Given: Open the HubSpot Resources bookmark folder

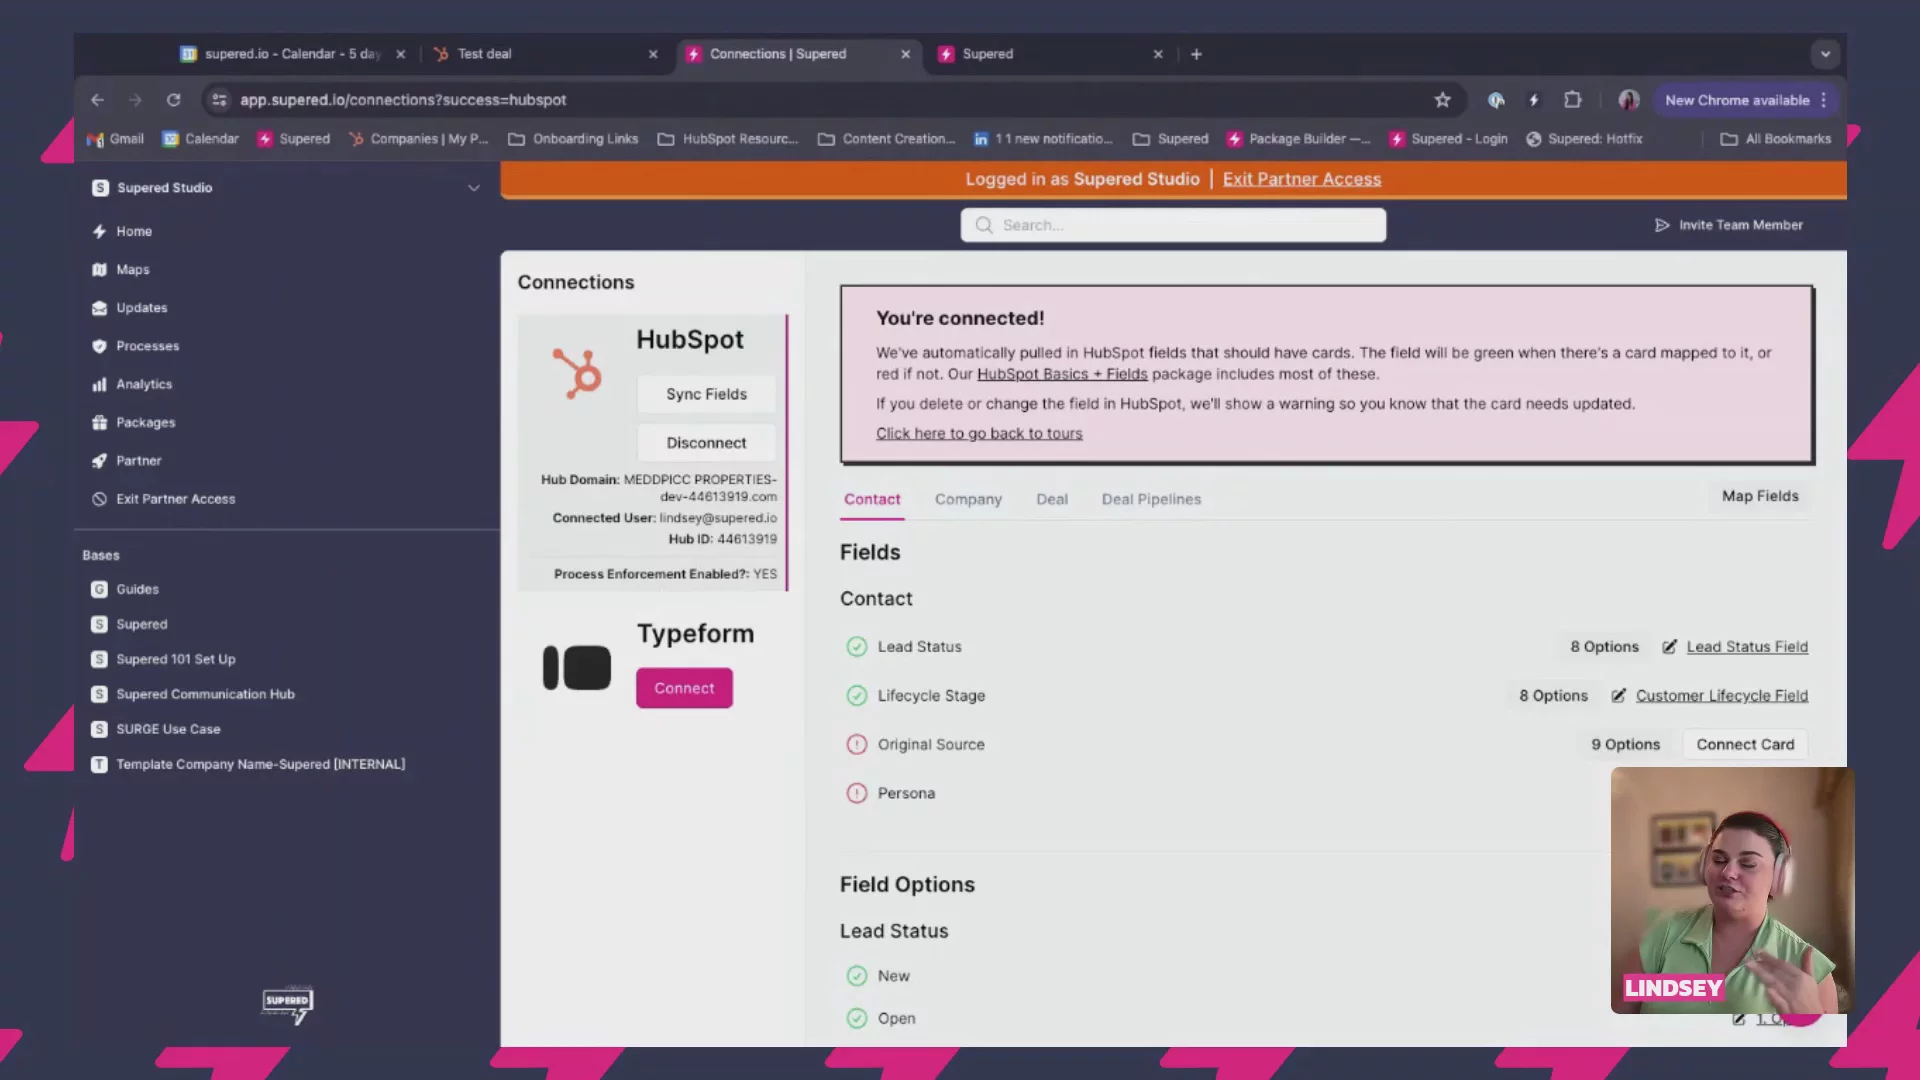Looking at the screenshot, I should pyautogui.click(x=728, y=139).
